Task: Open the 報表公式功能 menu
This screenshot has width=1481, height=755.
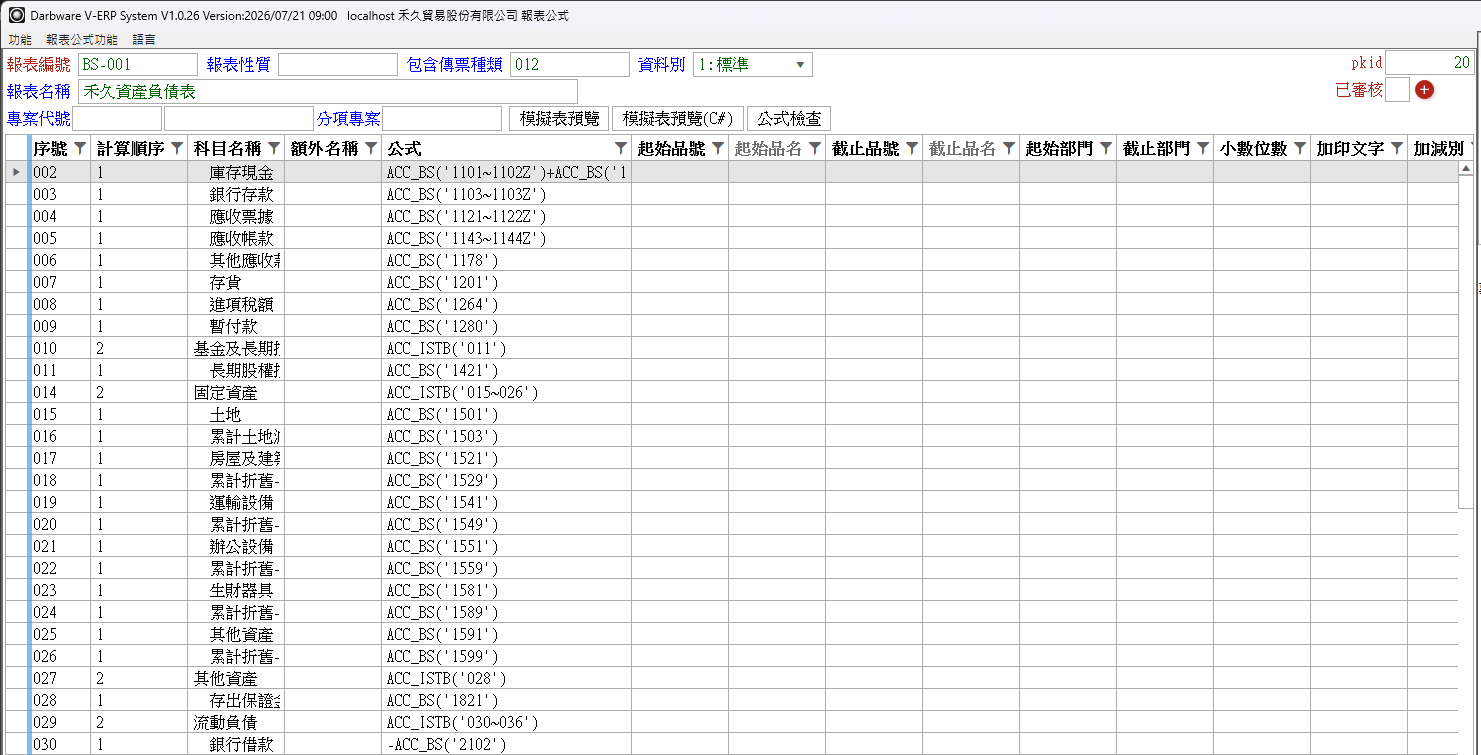Action: [x=82, y=40]
